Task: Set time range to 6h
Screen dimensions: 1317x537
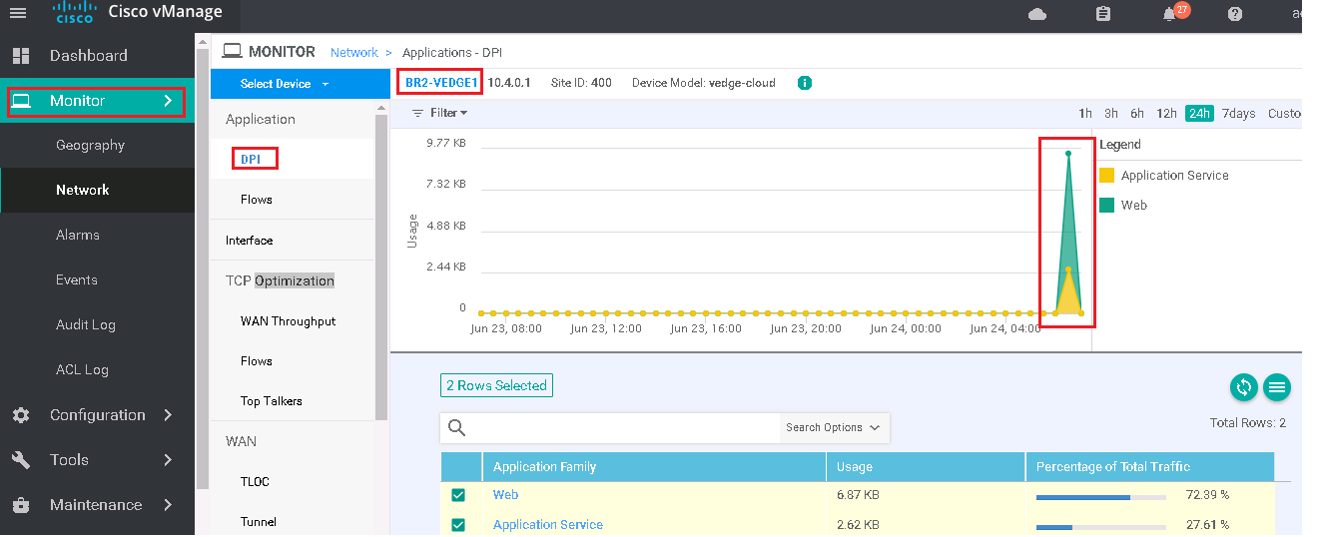Action: tap(1137, 114)
